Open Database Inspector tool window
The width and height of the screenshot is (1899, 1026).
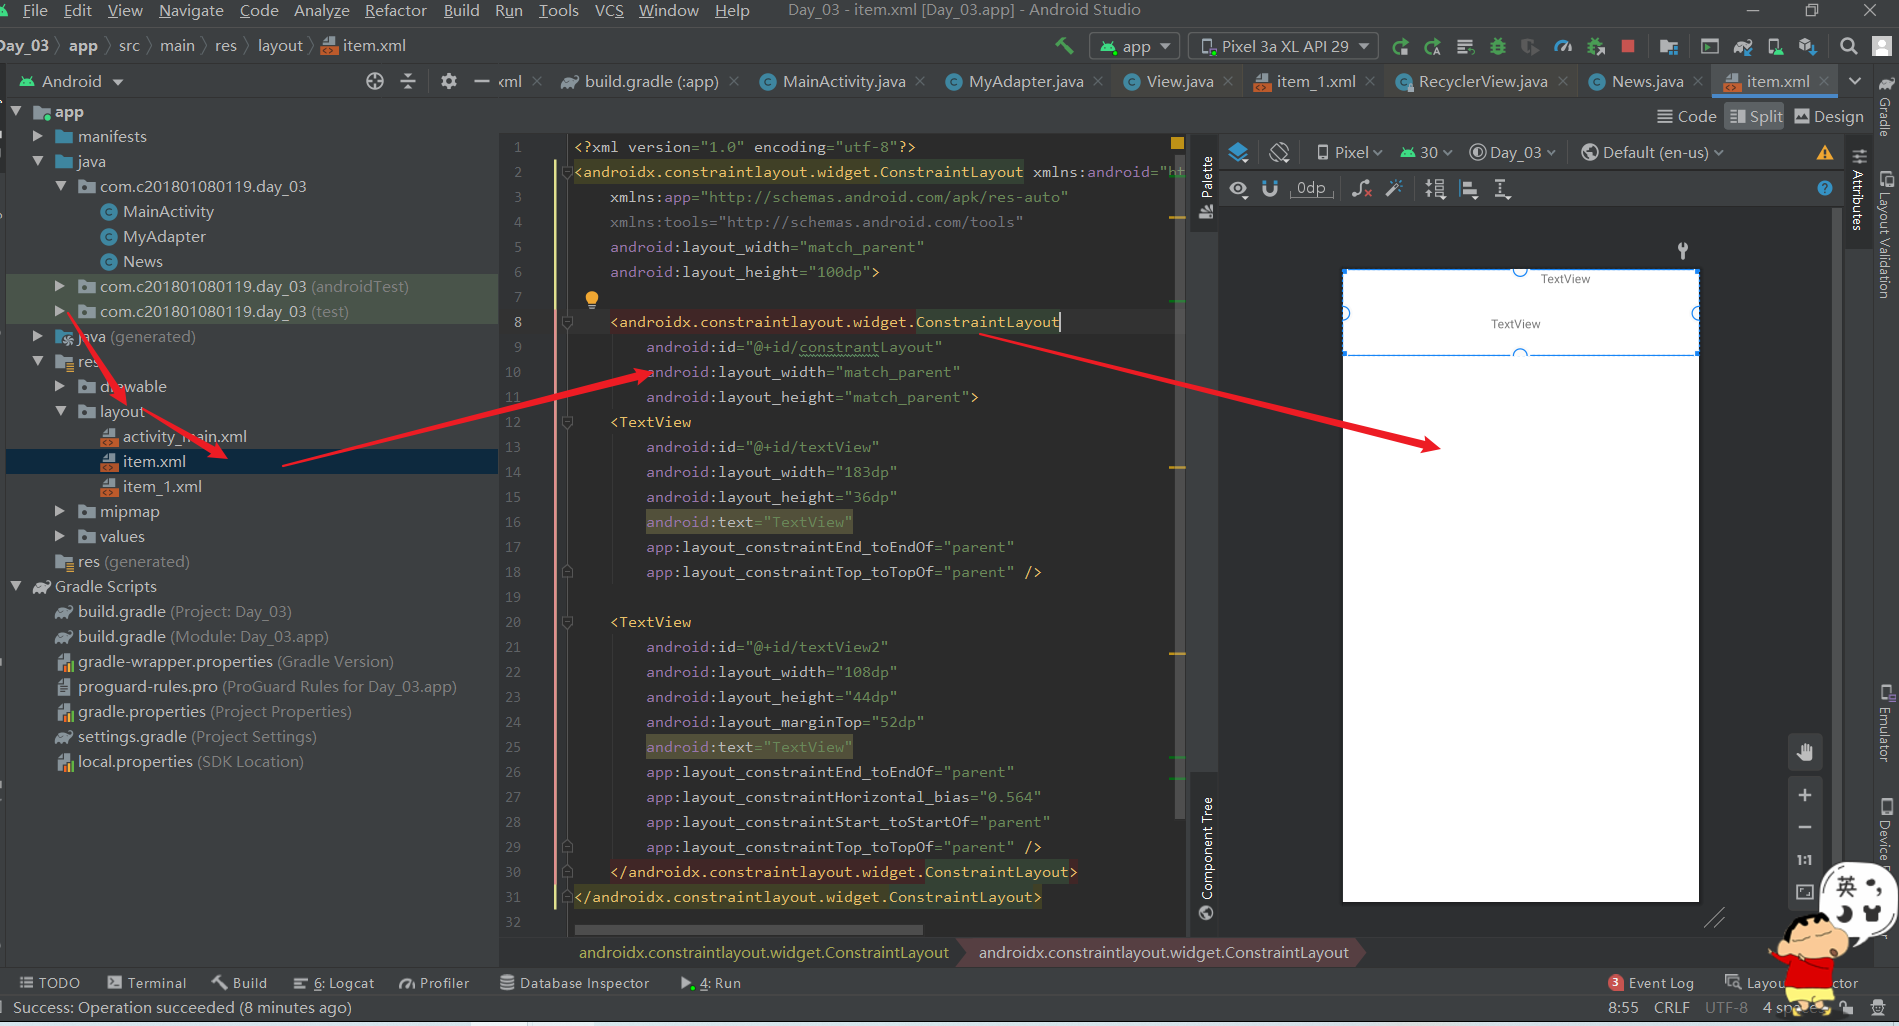[574, 983]
